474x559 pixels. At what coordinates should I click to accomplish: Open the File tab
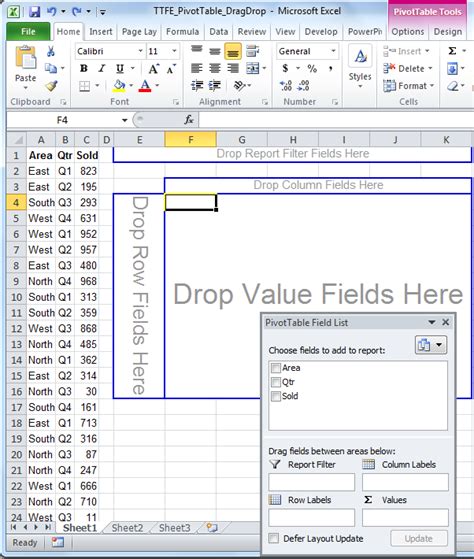(28, 32)
